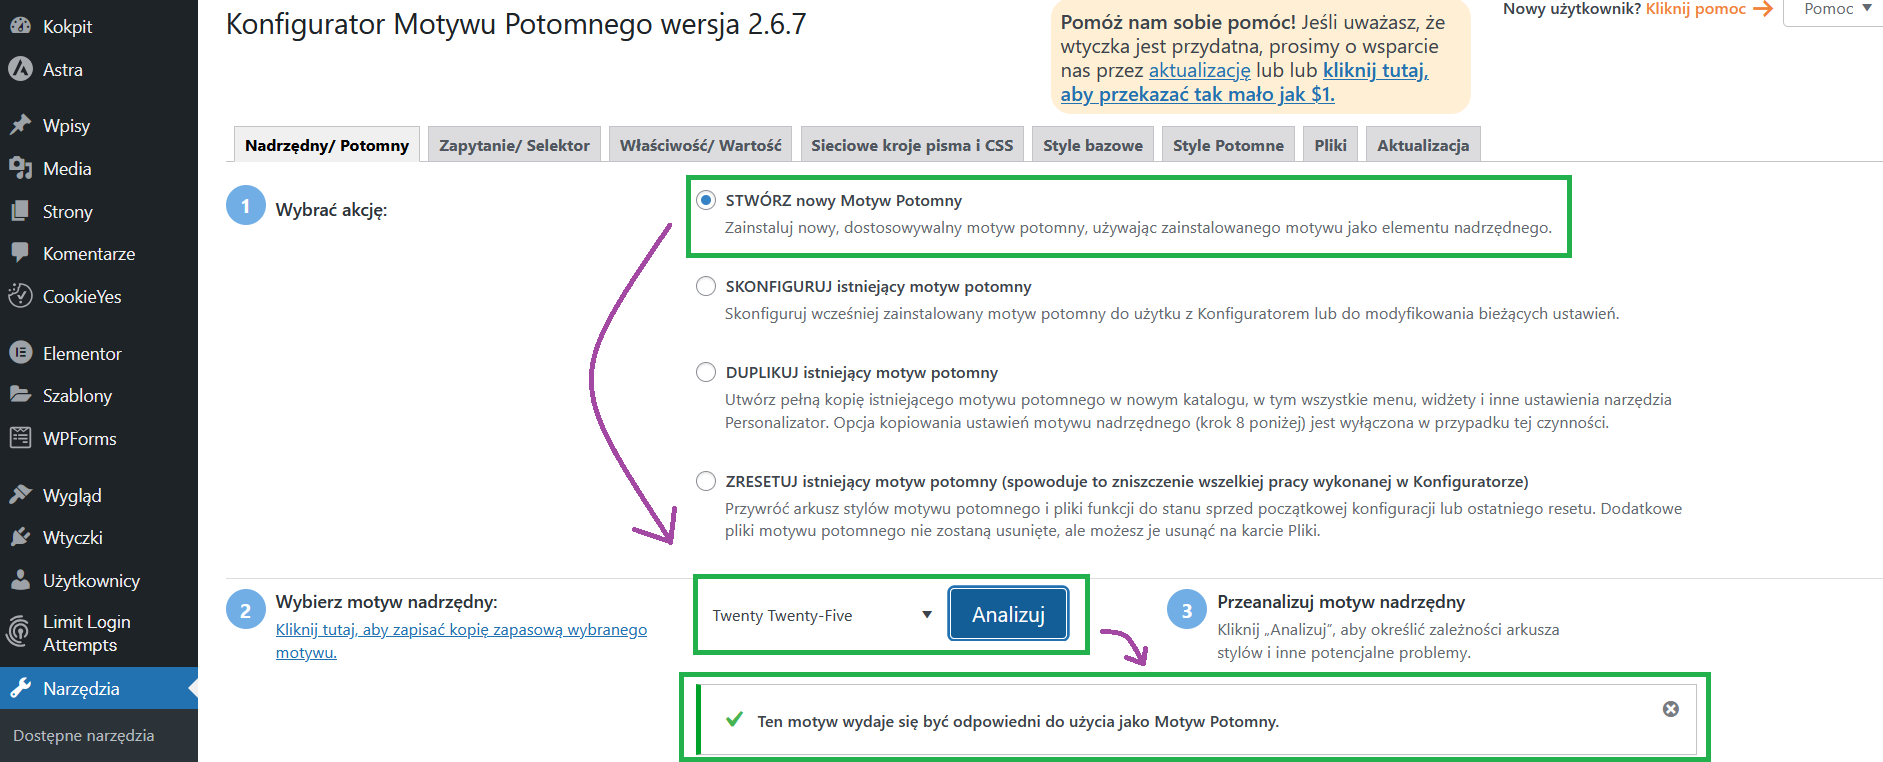Open WPForms menu label
This screenshot has width=1883, height=762.
click(x=80, y=439)
